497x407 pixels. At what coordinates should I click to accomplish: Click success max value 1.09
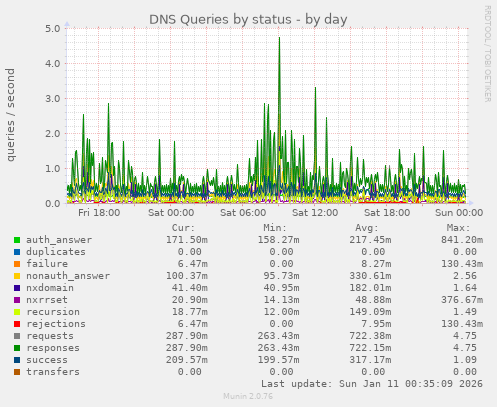click(465, 360)
